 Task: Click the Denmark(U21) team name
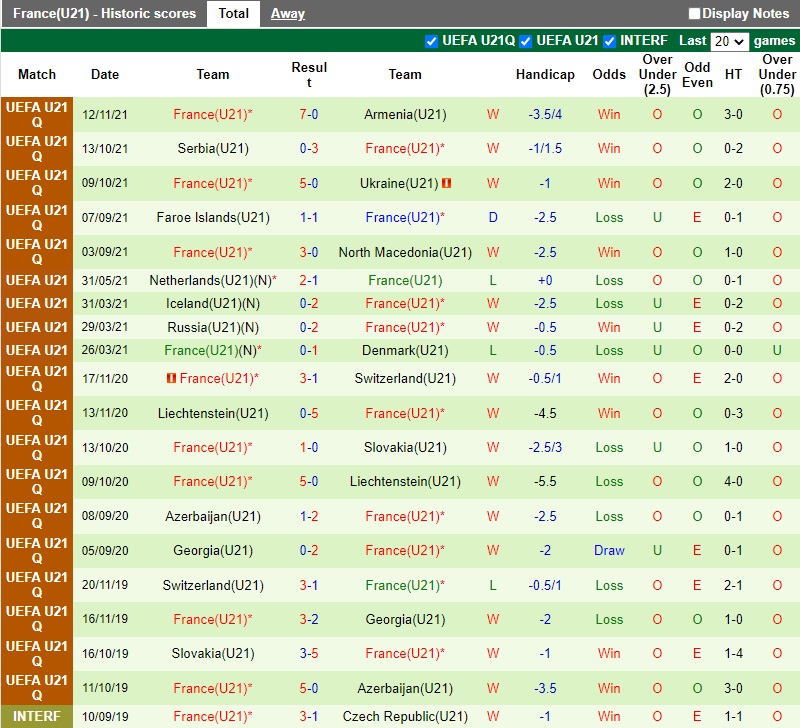click(405, 350)
